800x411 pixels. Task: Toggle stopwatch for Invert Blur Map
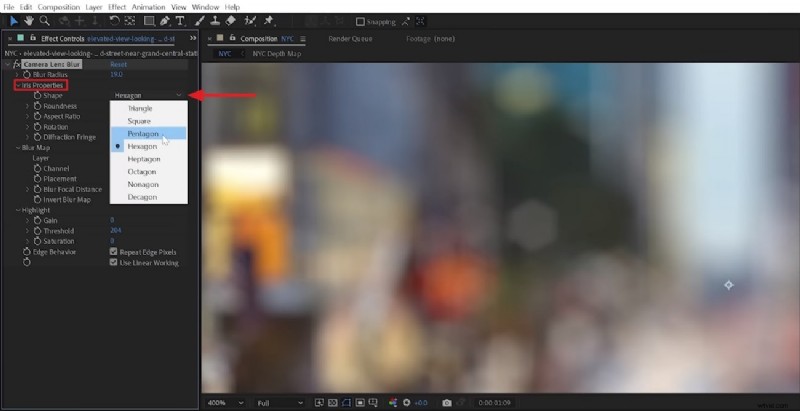[x=37, y=199]
